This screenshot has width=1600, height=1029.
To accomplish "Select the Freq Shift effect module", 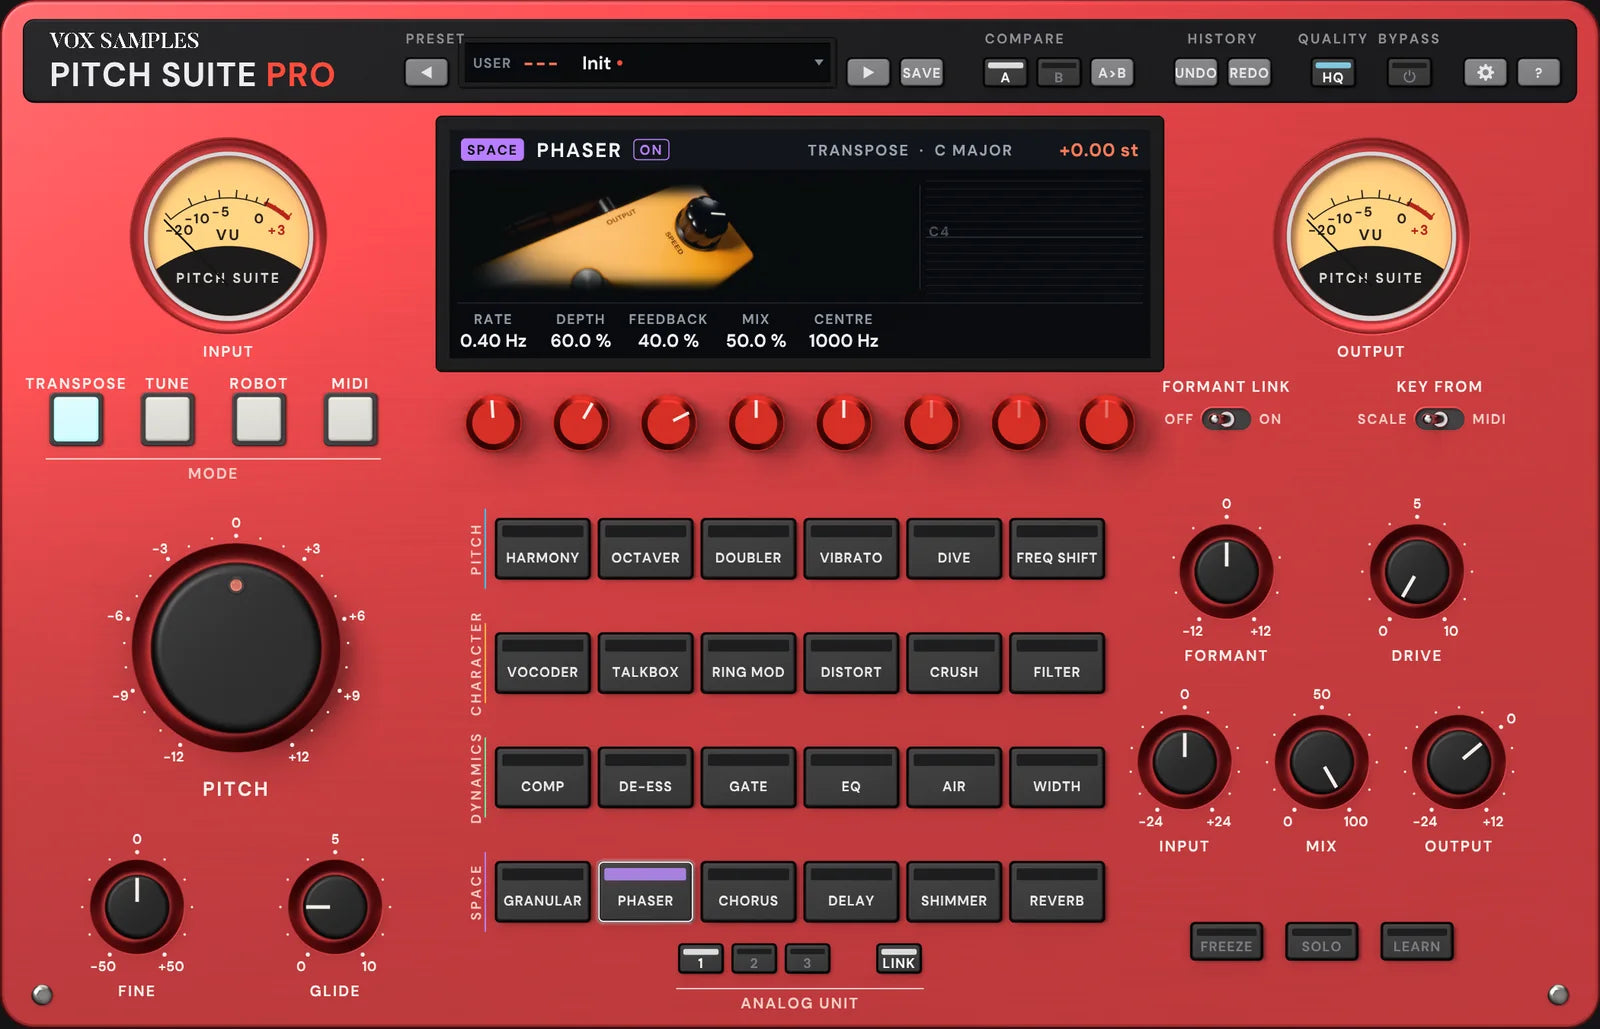I will click(1057, 548).
